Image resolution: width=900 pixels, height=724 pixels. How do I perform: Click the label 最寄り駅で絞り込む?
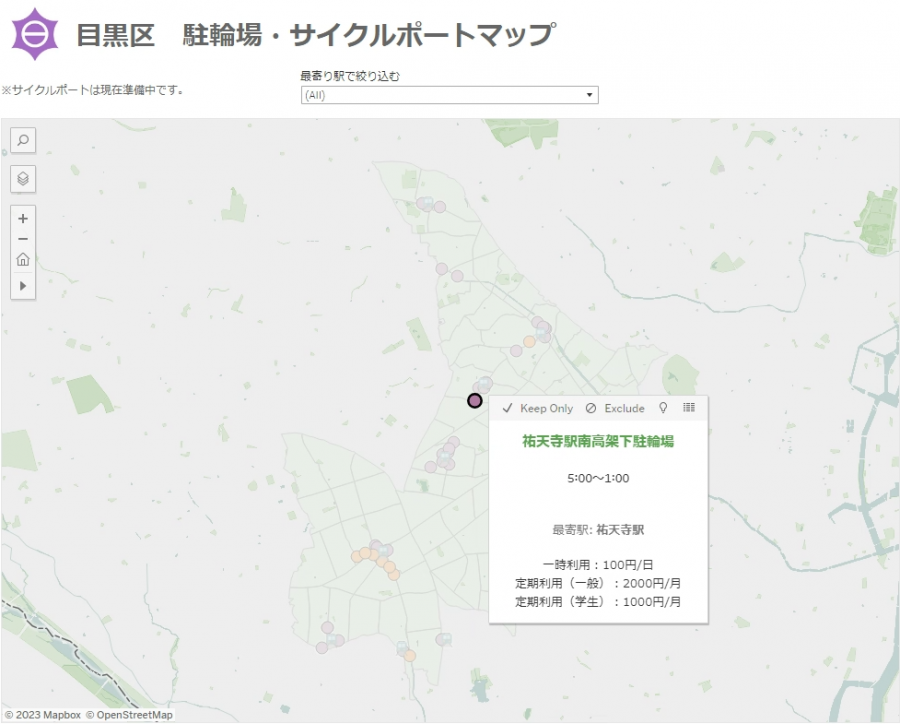tap(350, 76)
